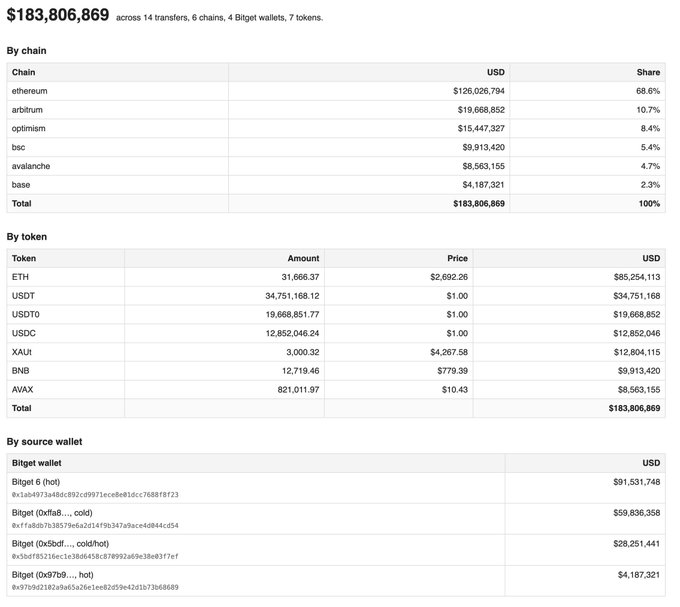The width and height of the screenshot is (680, 607).
Task: Select the 'base' chain row label
Action: (21, 185)
